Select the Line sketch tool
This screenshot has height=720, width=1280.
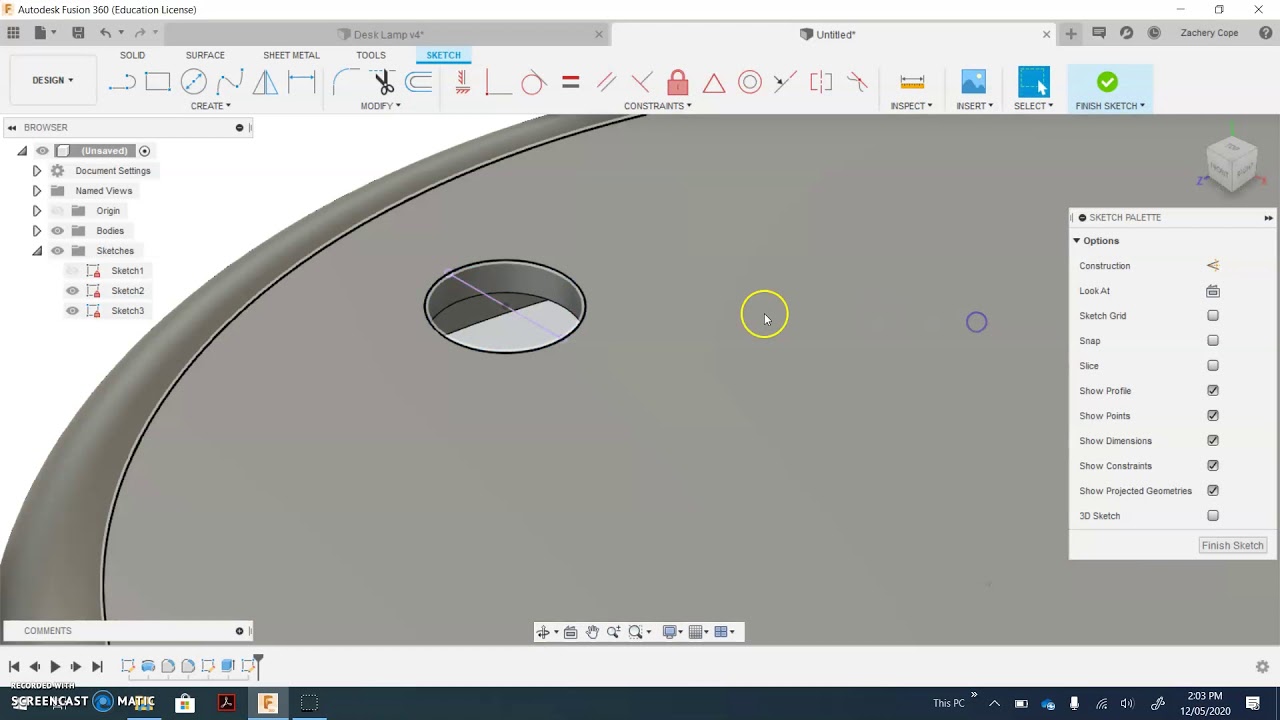tap(122, 82)
